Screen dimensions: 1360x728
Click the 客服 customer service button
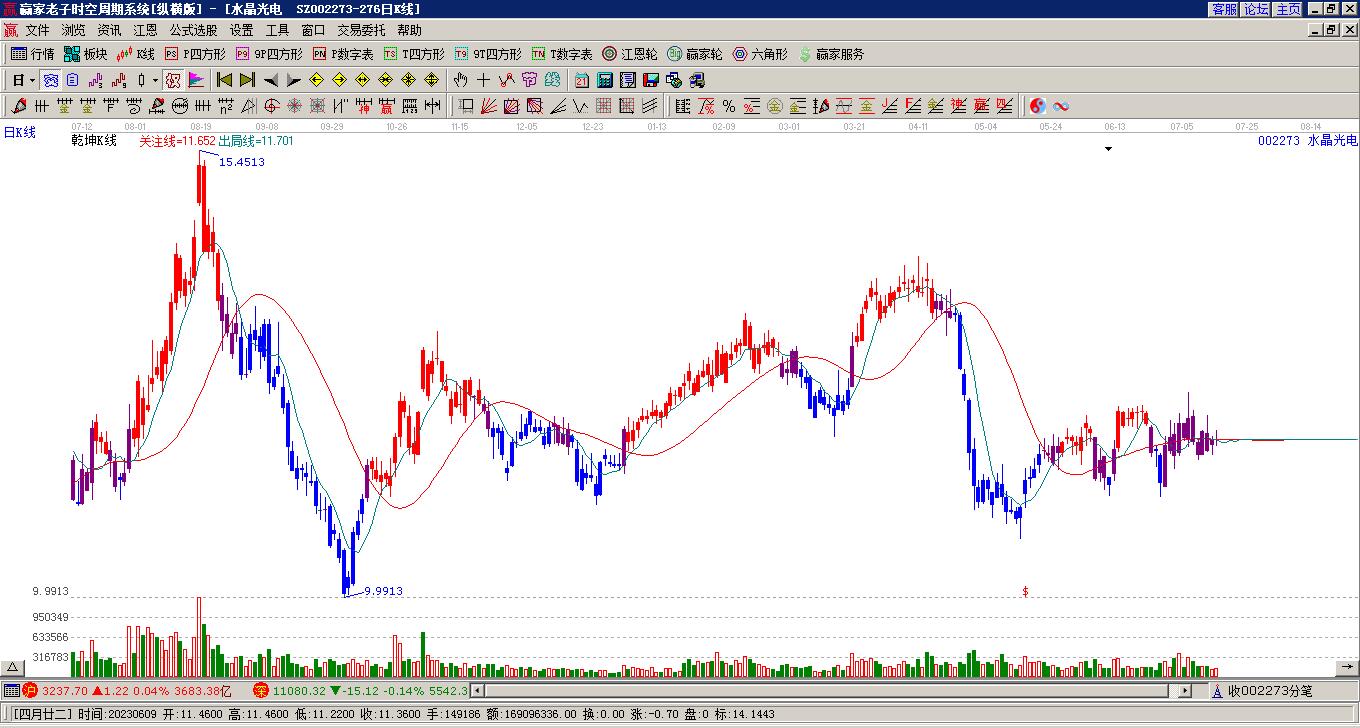[1225, 9]
